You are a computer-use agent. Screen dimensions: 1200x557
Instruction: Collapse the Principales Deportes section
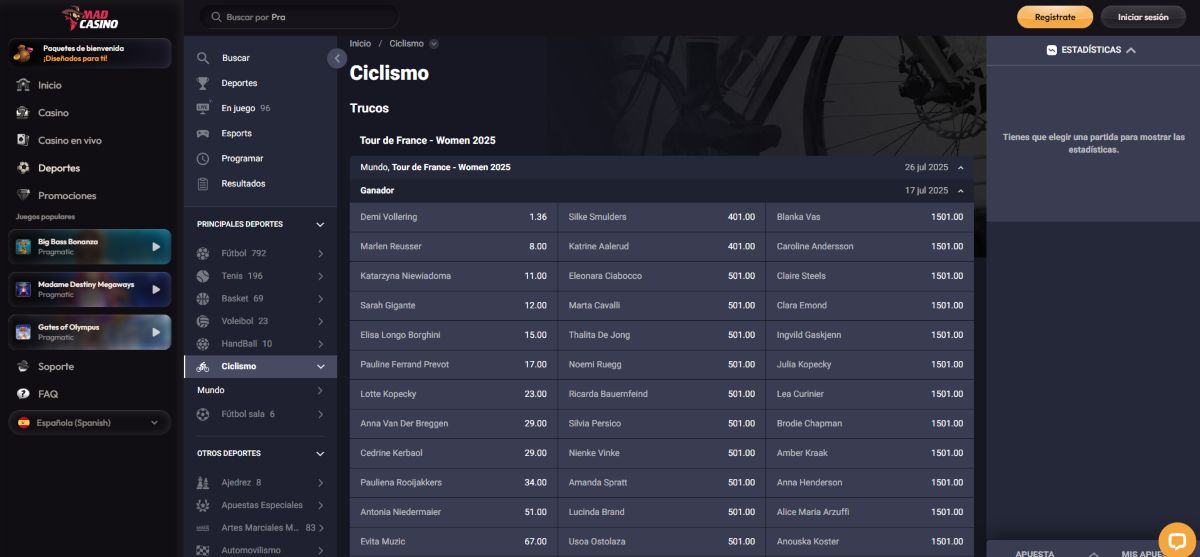coord(320,225)
